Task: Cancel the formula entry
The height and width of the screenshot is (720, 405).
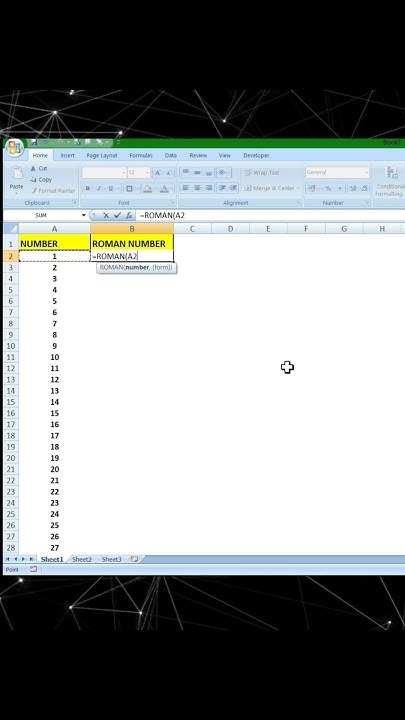Action: tap(106, 215)
